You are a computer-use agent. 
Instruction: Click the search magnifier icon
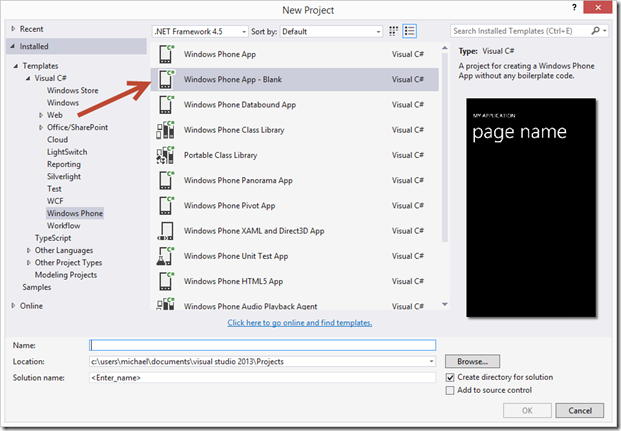click(x=595, y=31)
